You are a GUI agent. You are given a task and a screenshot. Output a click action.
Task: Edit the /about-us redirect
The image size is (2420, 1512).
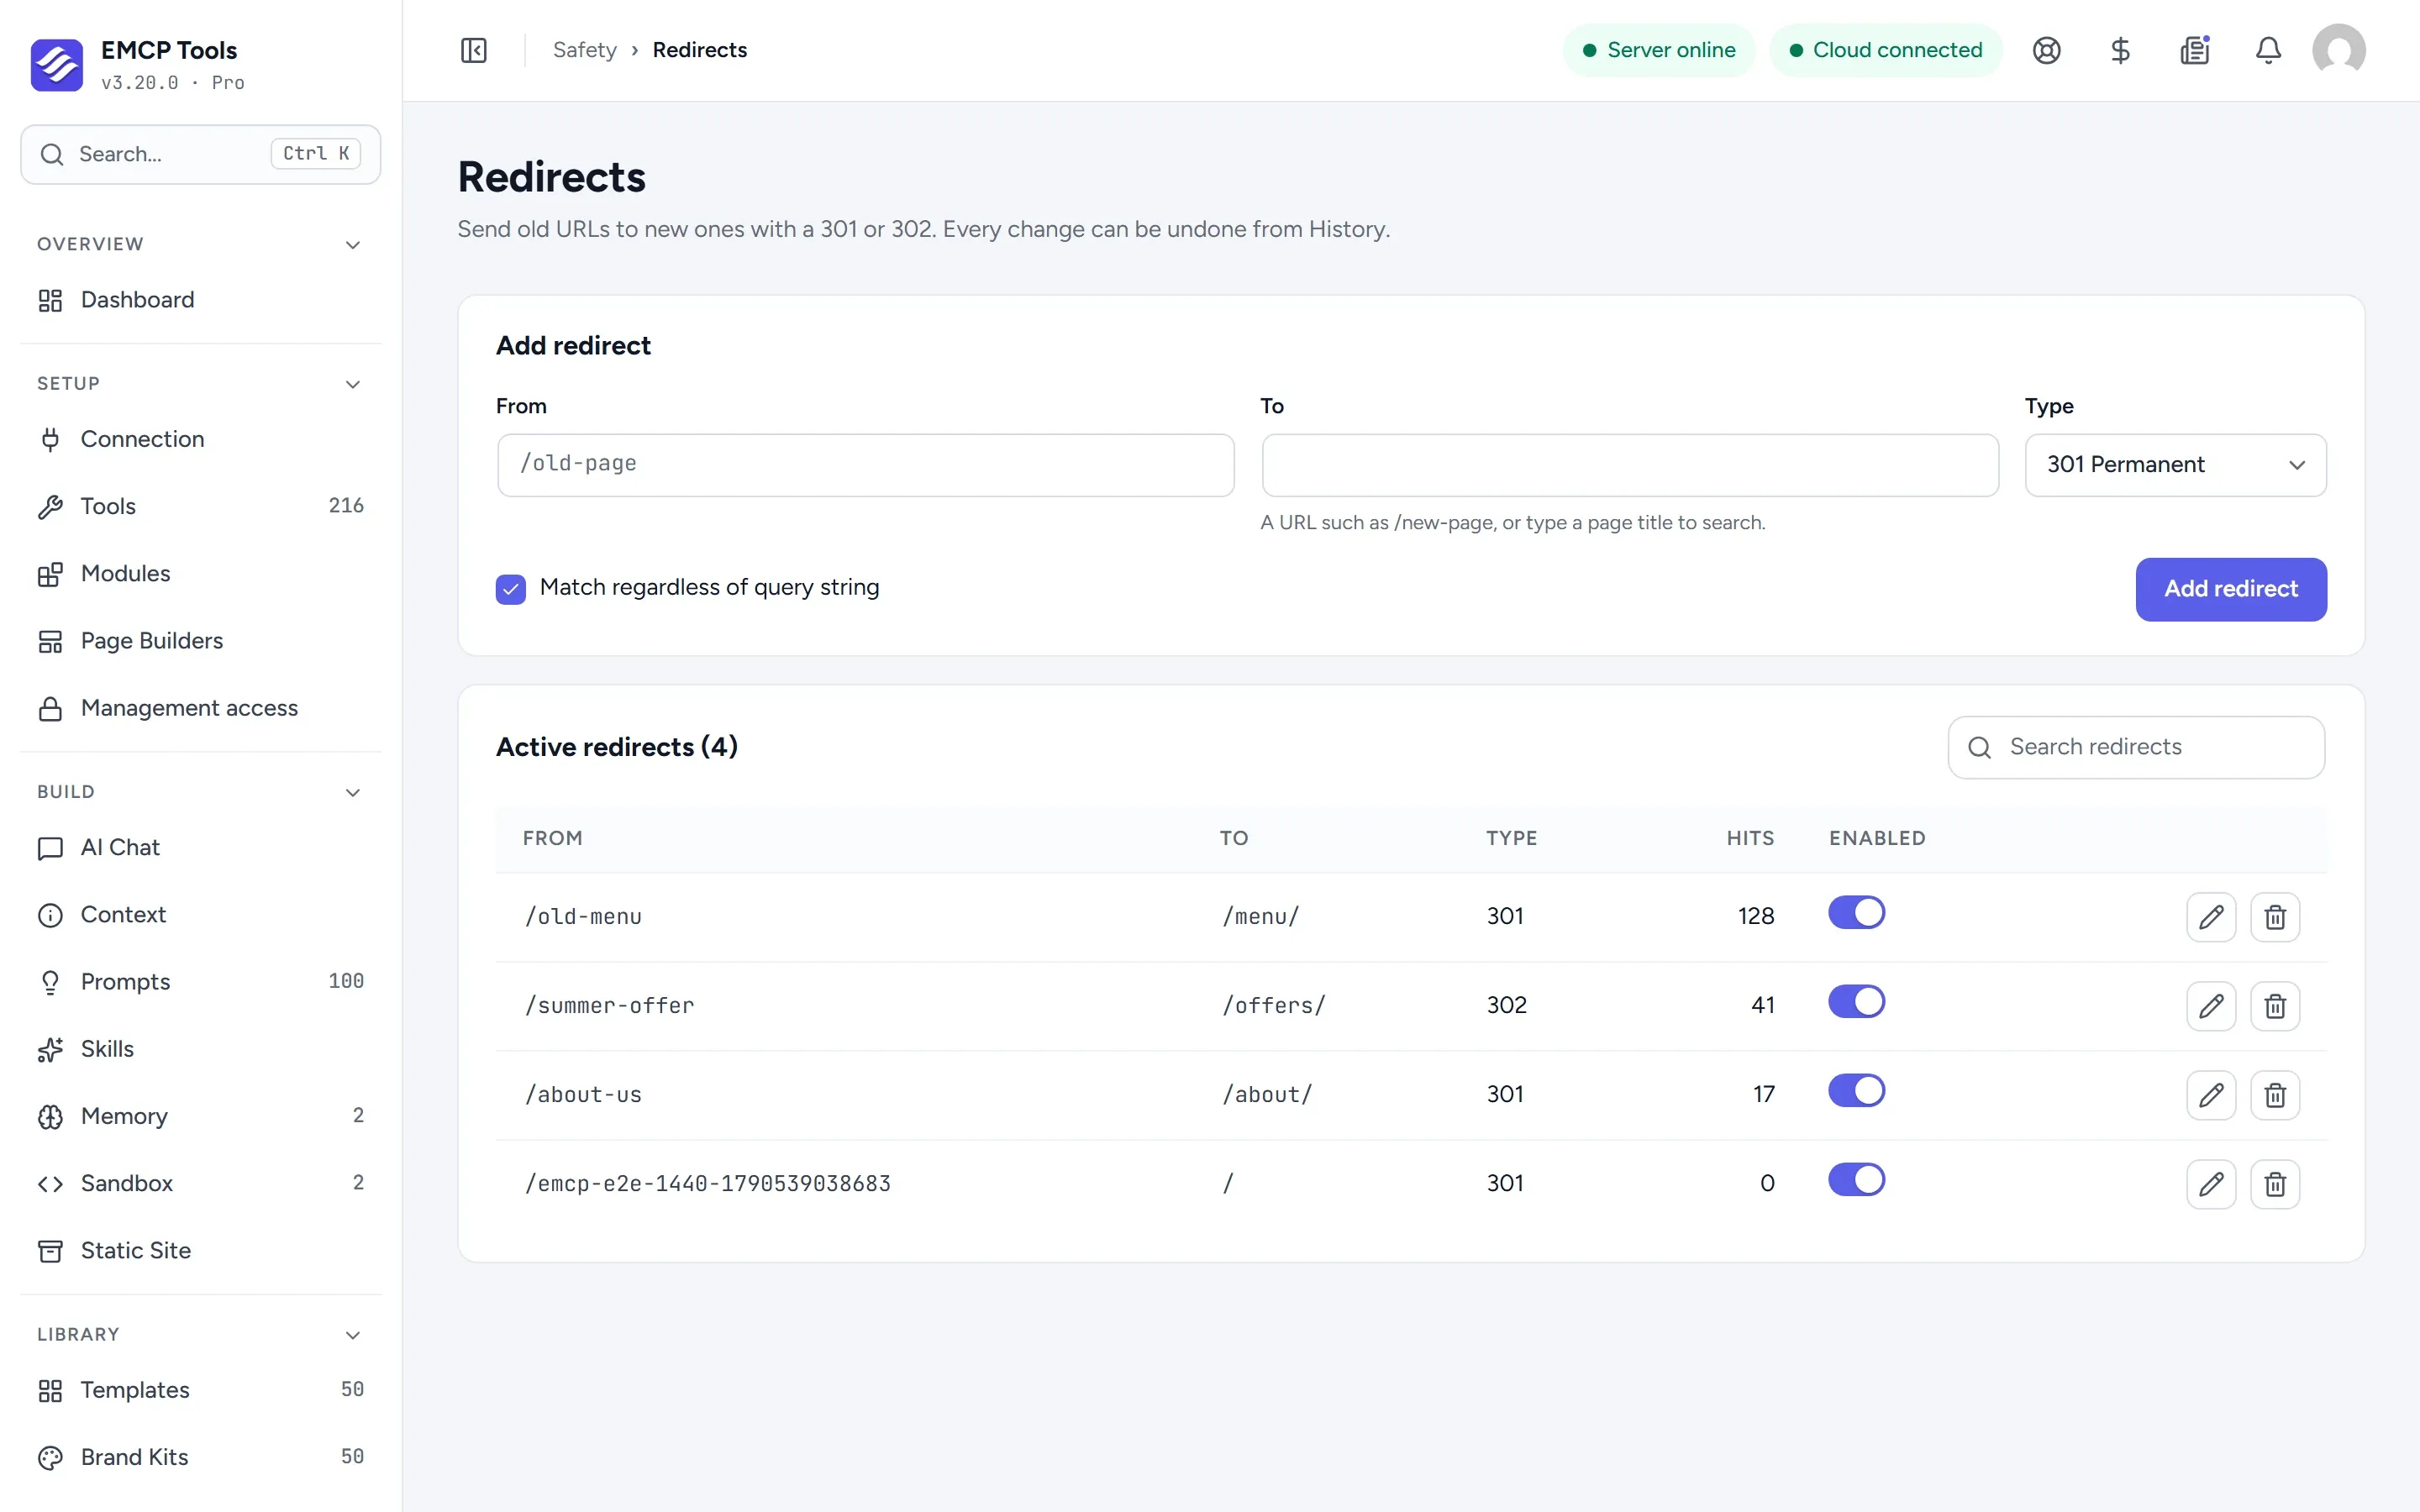pyautogui.click(x=2211, y=1095)
